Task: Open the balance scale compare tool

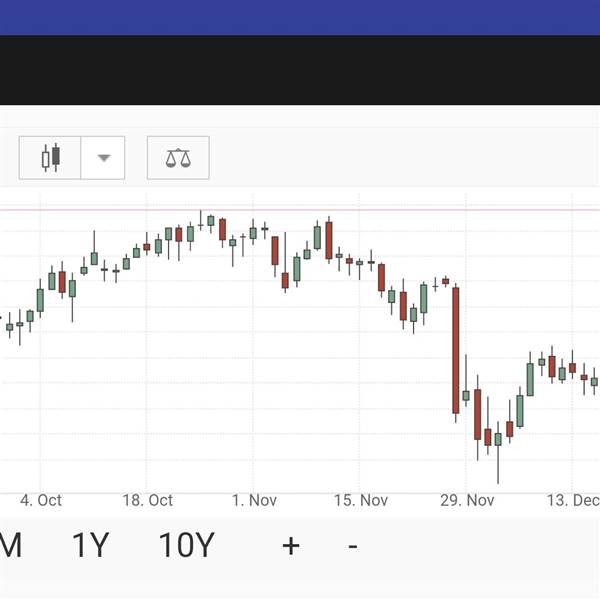Action: pos(178,158)
